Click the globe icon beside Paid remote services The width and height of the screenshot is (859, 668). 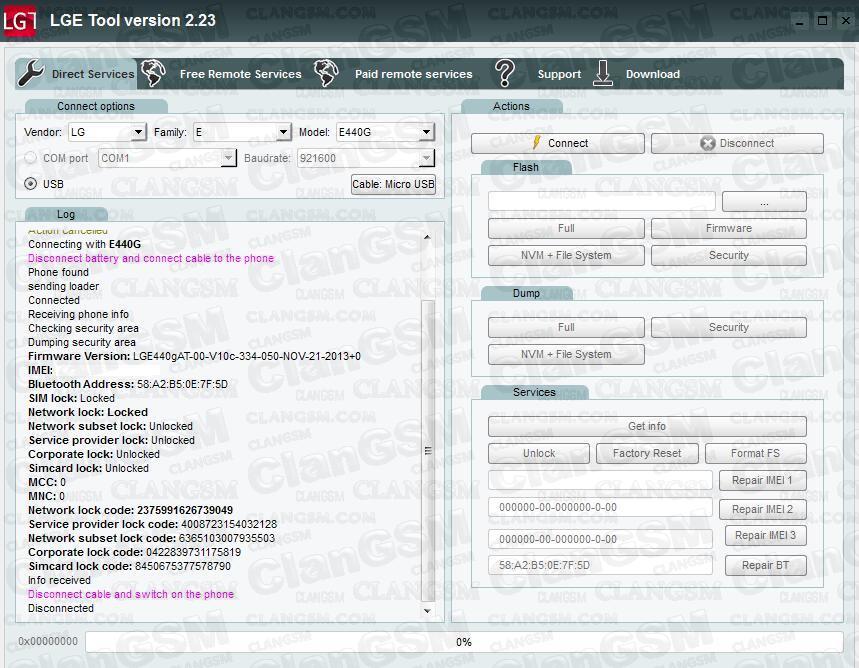point(326,73)
